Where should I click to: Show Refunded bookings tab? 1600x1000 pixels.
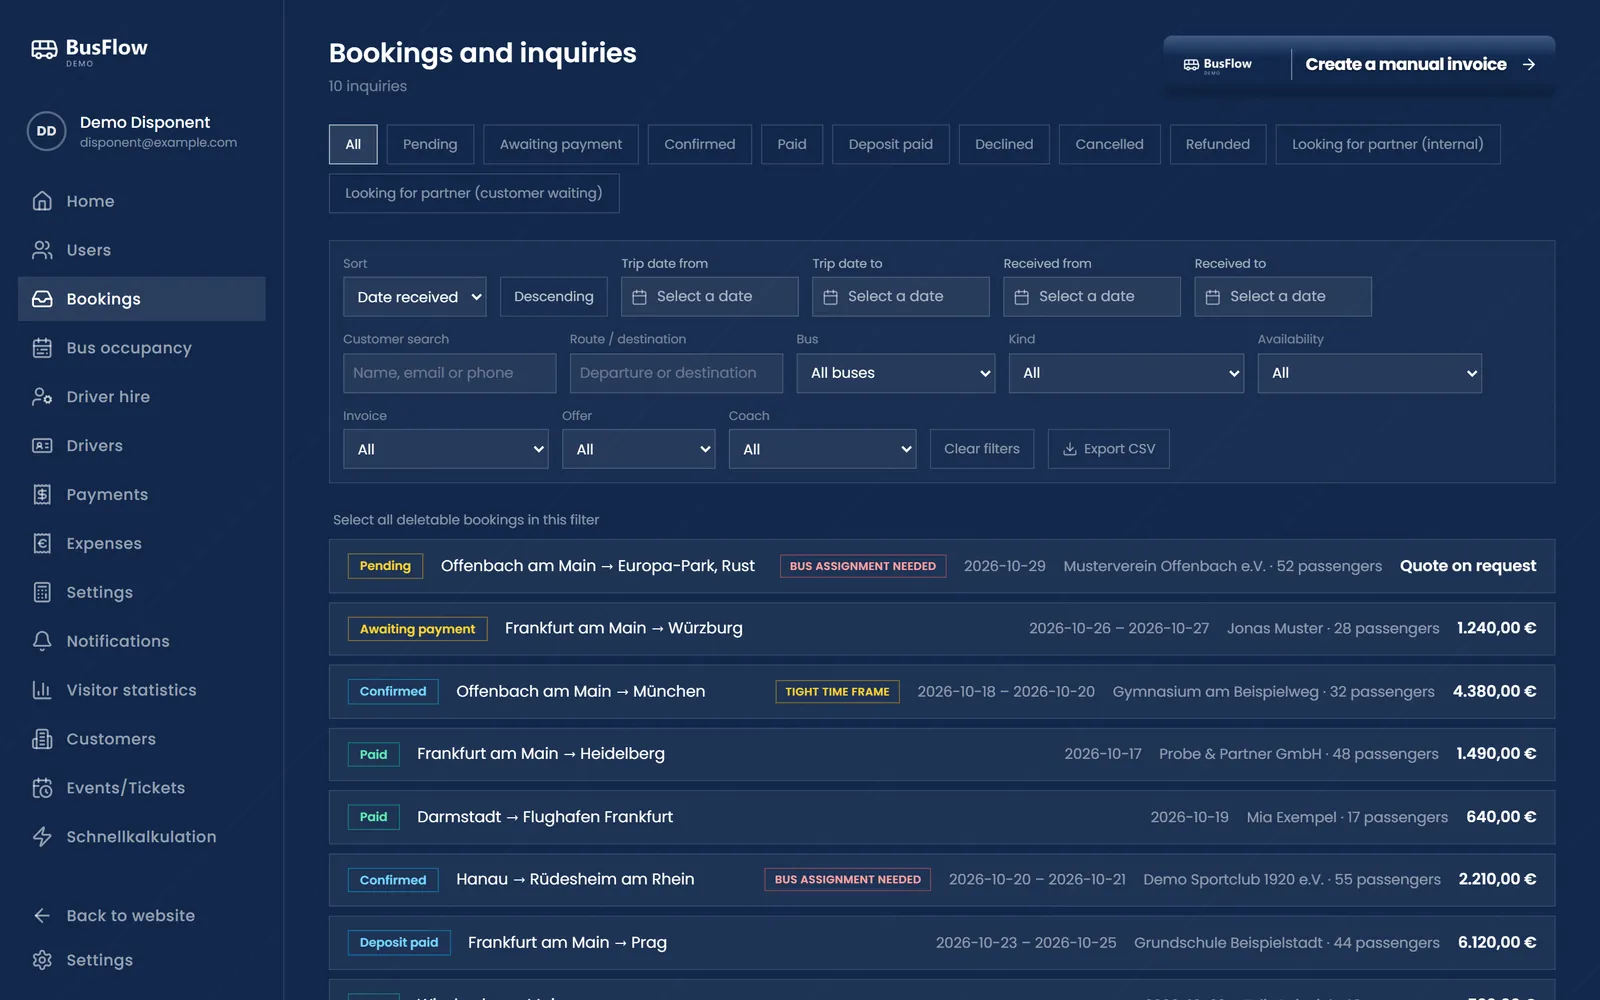click(1218, 144)
